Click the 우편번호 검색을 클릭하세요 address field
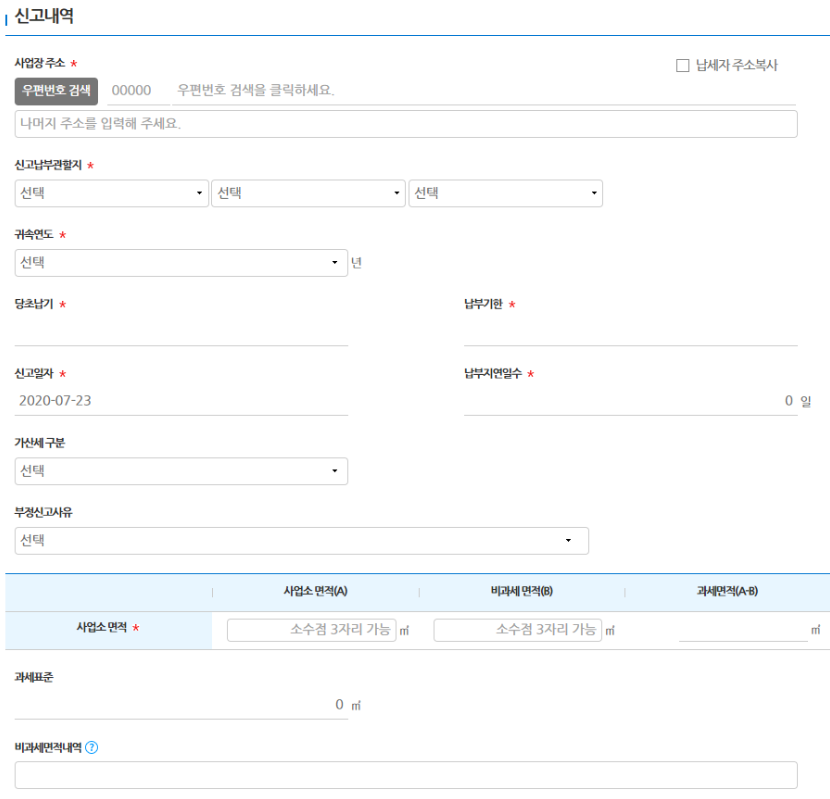The image size is (830, 799). (484, 91)
